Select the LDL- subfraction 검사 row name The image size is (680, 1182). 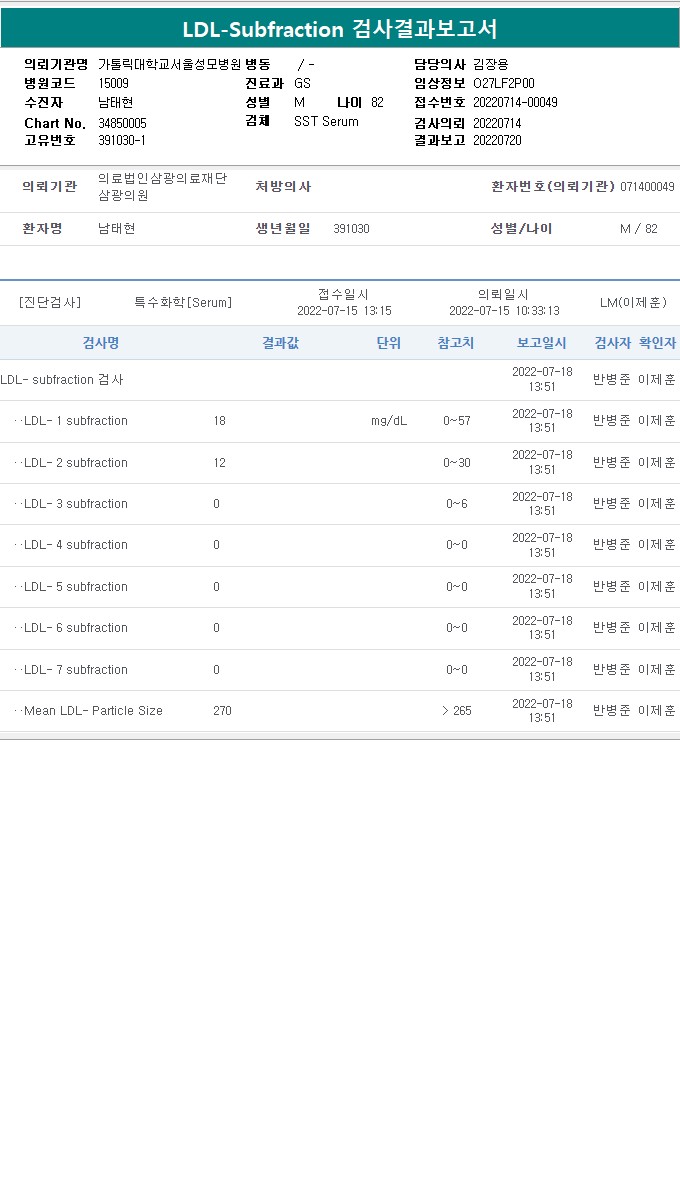(62, 379)
